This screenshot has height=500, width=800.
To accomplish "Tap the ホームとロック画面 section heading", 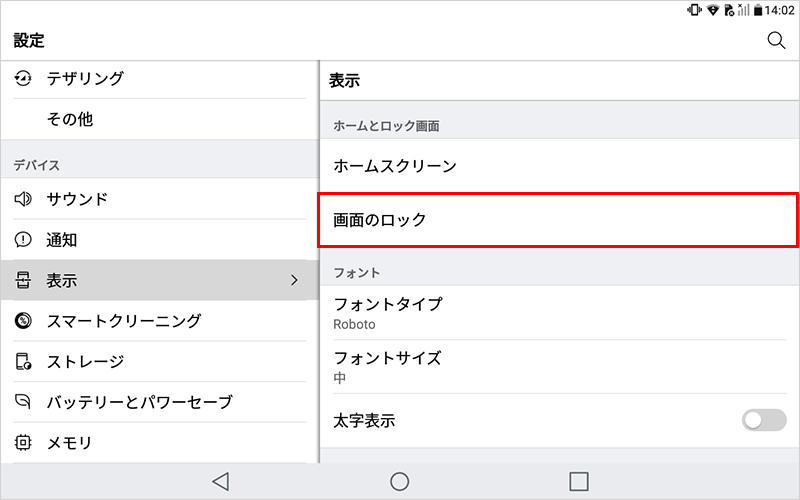I will [386, 126].
